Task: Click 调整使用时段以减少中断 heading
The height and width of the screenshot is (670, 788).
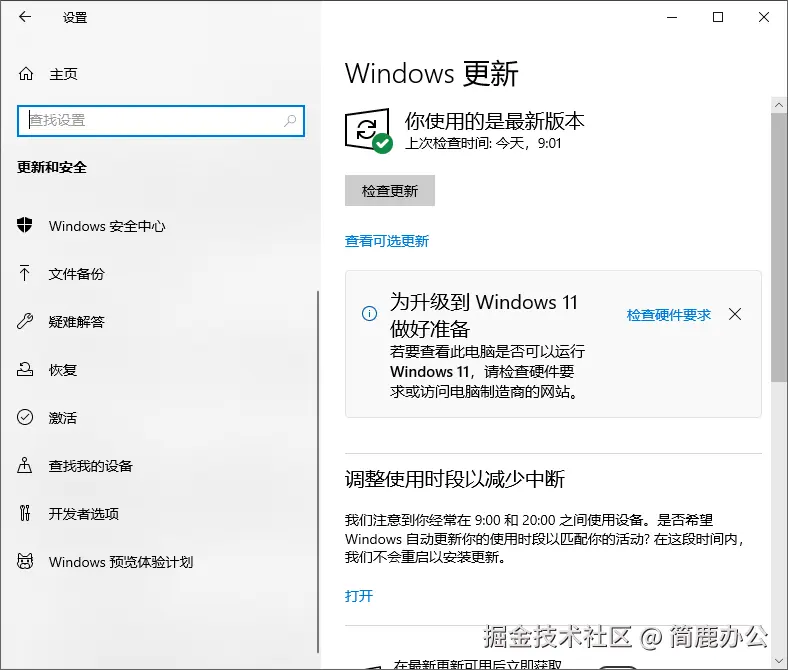Action: (x=455, y=479)
